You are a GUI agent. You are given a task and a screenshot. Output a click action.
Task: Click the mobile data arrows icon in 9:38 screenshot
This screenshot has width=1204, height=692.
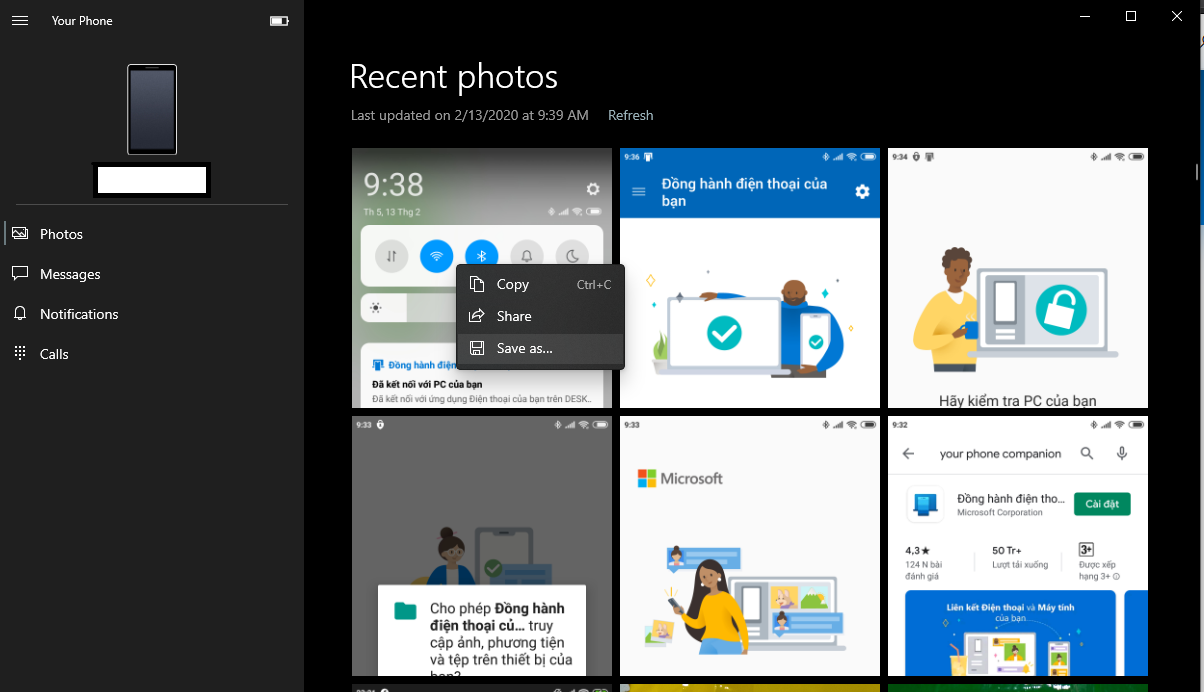point(391,256)
